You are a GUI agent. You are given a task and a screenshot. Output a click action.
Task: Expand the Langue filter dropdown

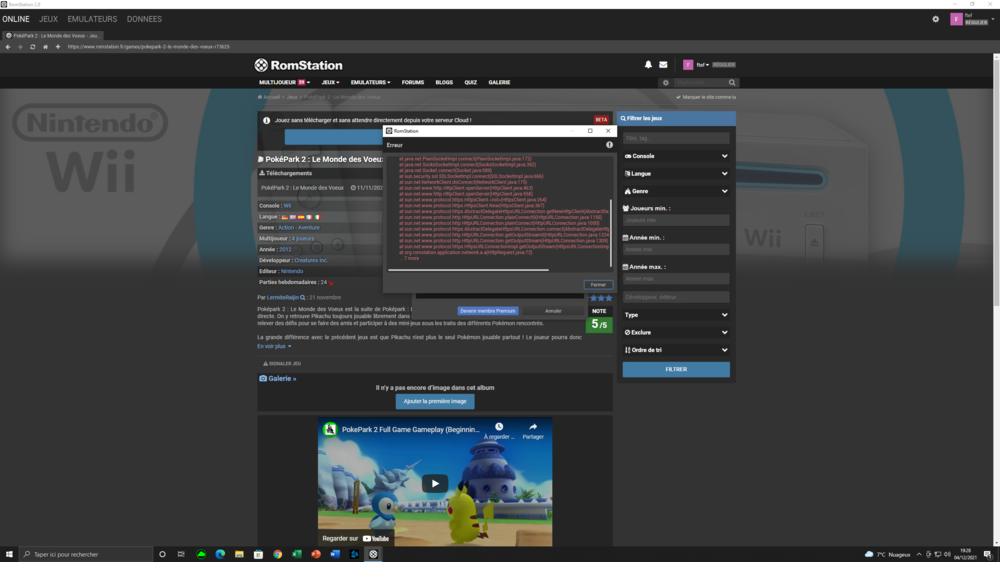point(676,174)
